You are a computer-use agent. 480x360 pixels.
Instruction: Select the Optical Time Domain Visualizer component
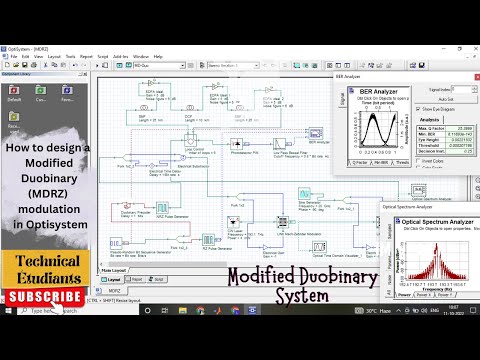[319, 247]
